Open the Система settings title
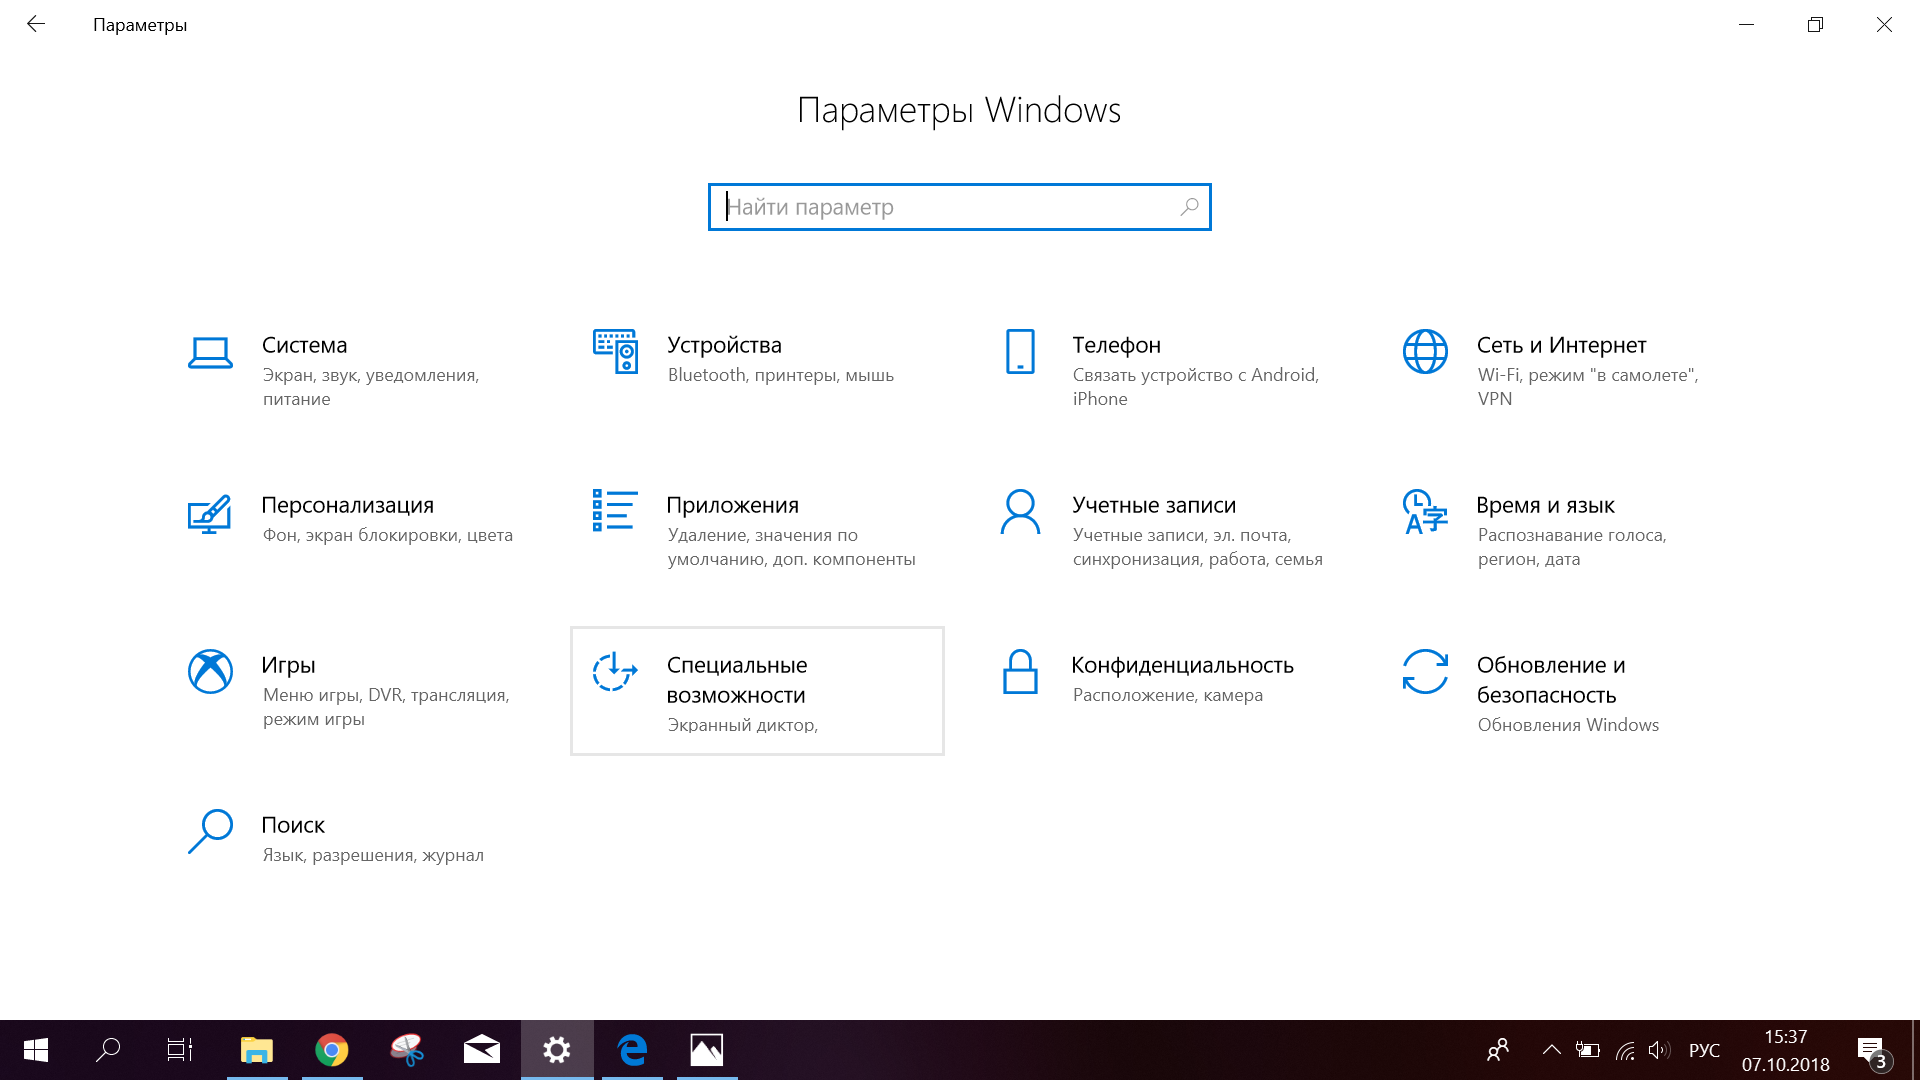 305,345
